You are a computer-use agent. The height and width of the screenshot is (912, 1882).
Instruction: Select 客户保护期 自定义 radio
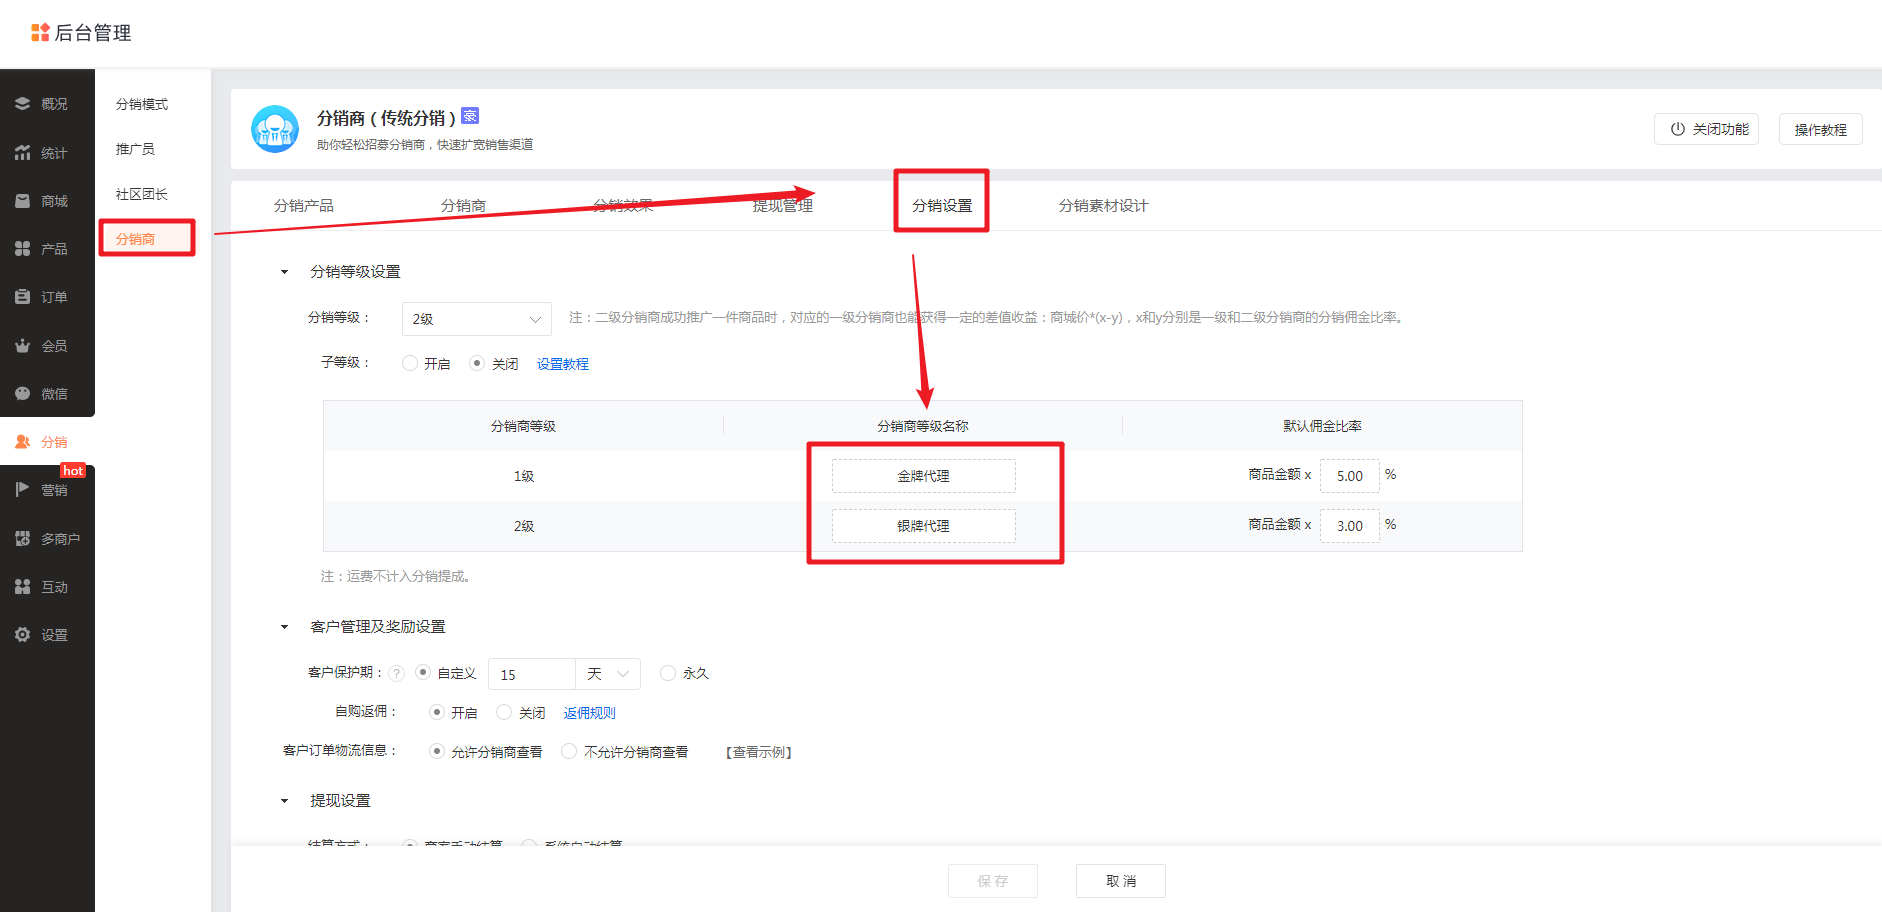point(423,673)
